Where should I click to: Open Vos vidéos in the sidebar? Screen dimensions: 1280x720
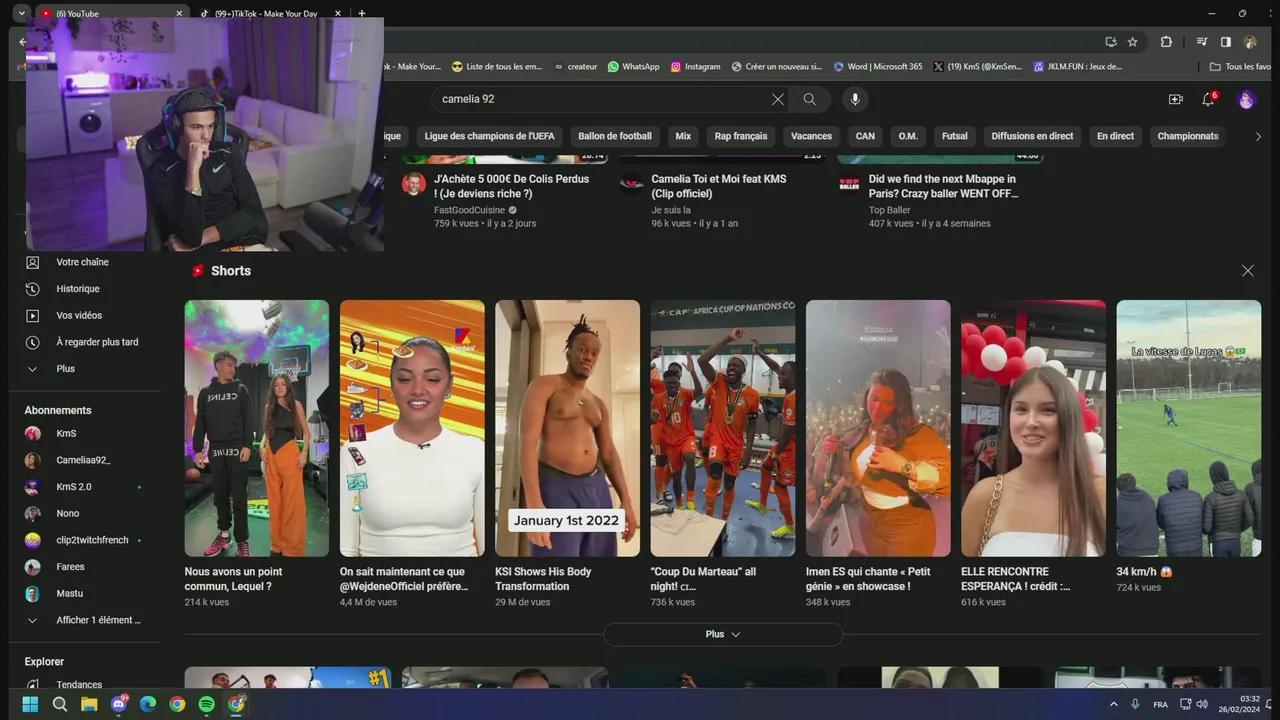pos(79,315)
